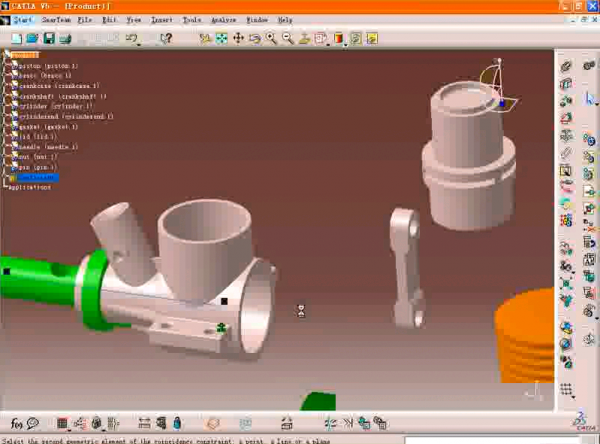Click the isometric quick view cube icon
This screenshot has width=600, height=444.
(x=320, y=38)
